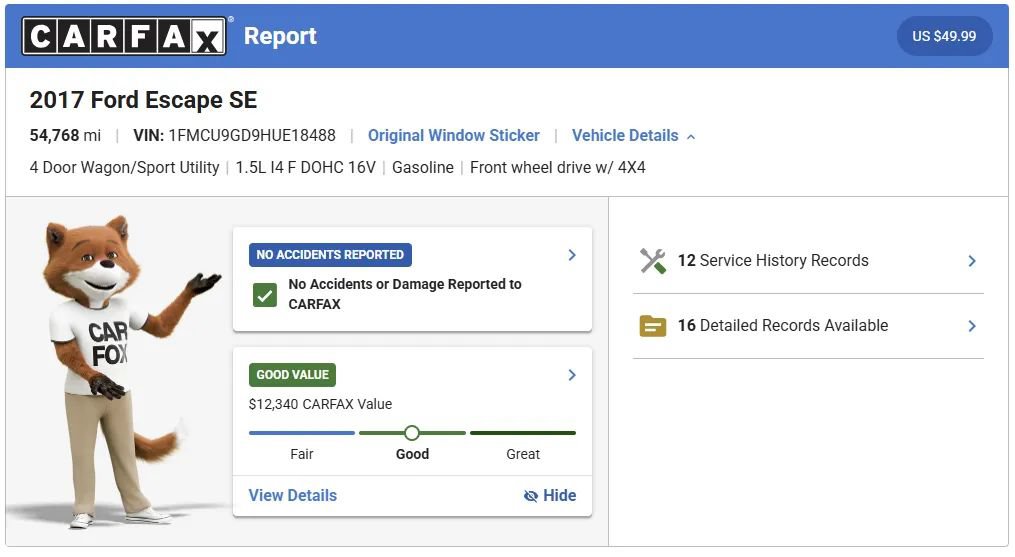Click the wrench and screwdriver service icon
This screenshot has height=557, width=1015.
coord(652,261)
